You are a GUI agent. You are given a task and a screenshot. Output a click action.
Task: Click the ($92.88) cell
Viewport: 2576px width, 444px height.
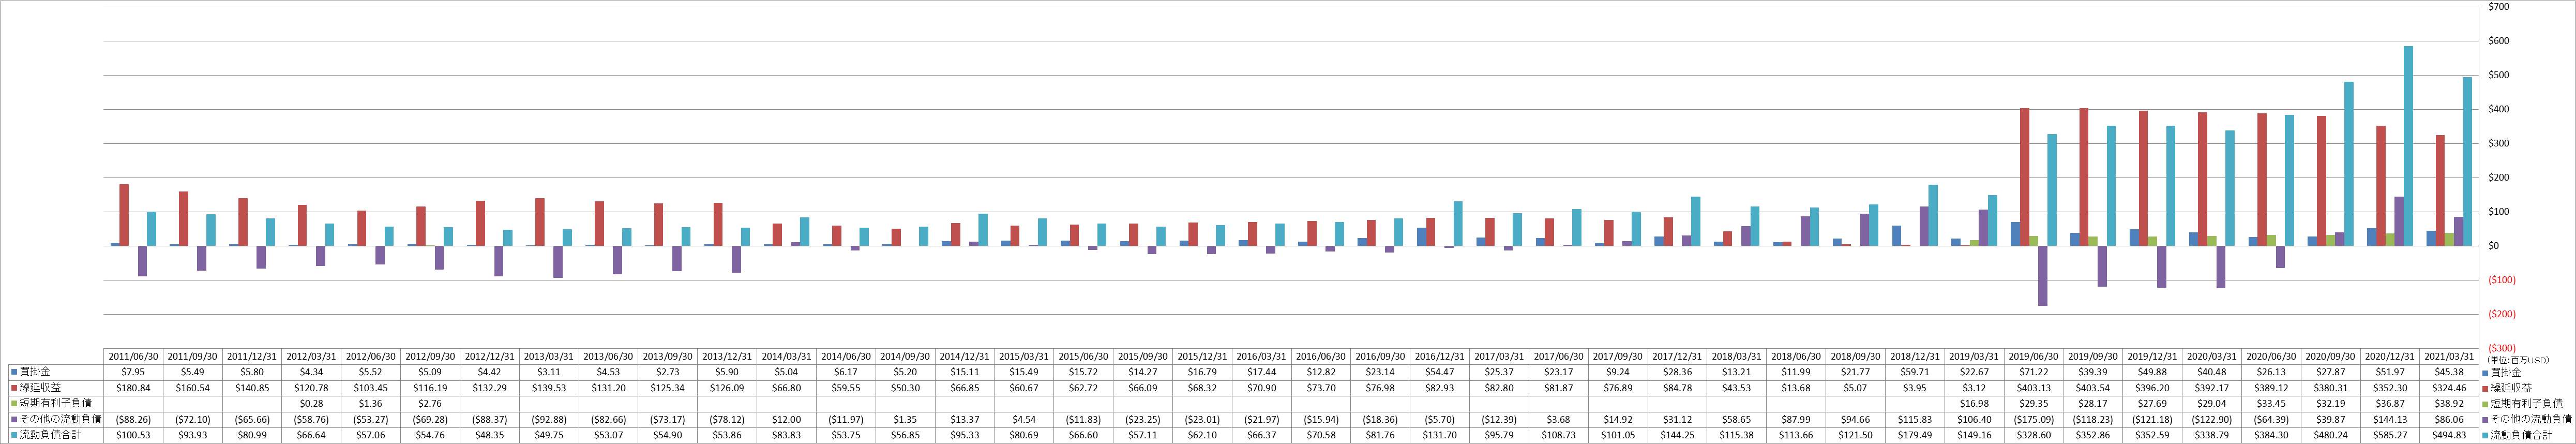pos(549,419)
